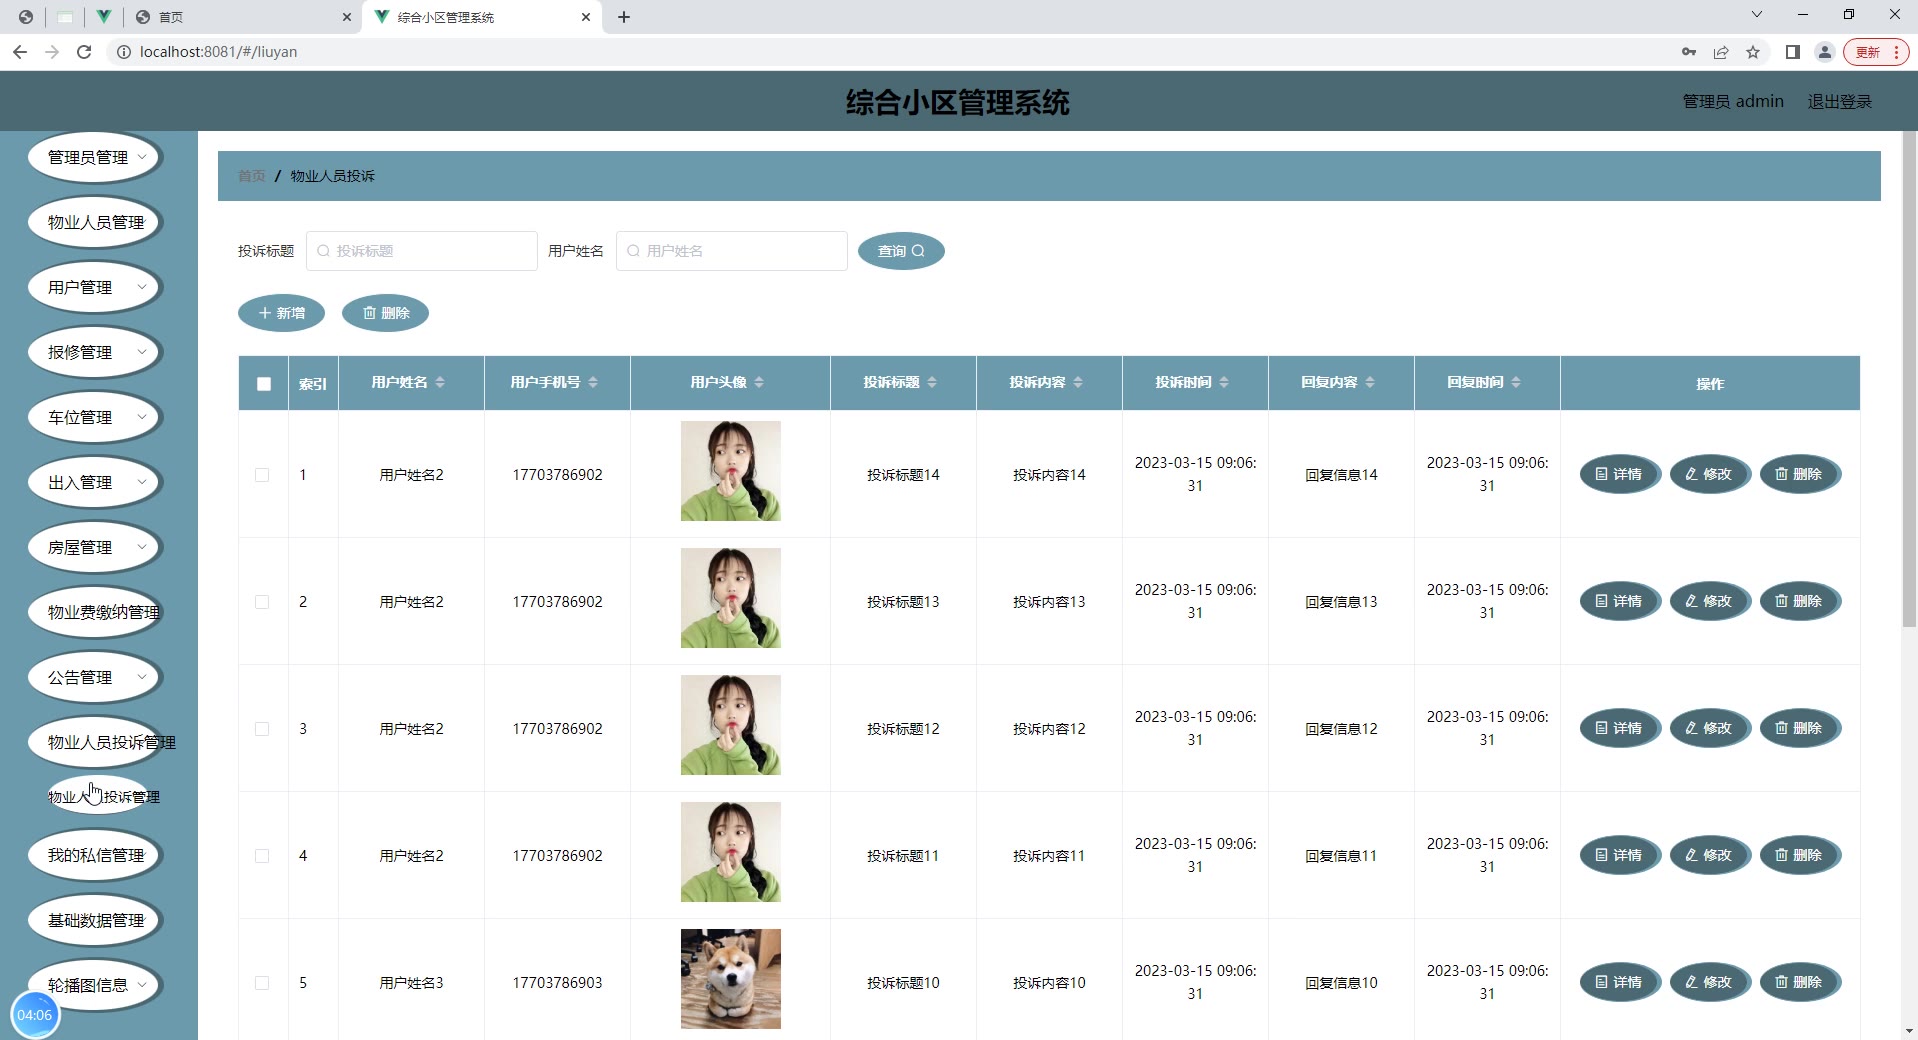The height and width of the screenshot is (1040, 1918).
Task: Click 退出登录 to log out
Action: tap(1839, 102)
